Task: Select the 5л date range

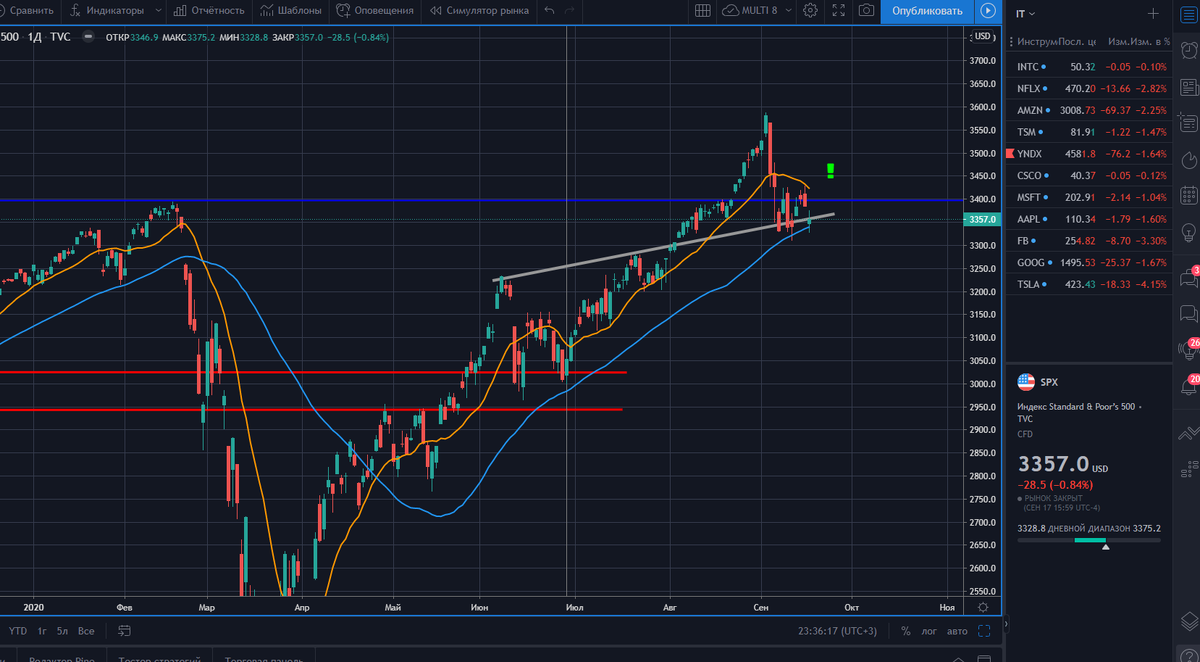Action: pyautogui.click(x=62, y=631)
